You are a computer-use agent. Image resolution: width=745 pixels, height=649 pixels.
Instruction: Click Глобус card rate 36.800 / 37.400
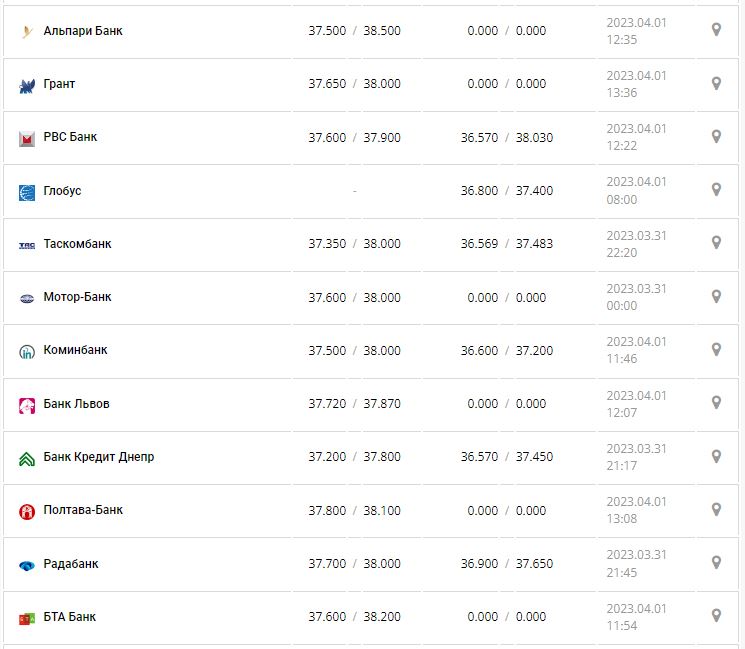tap(506, 190)
